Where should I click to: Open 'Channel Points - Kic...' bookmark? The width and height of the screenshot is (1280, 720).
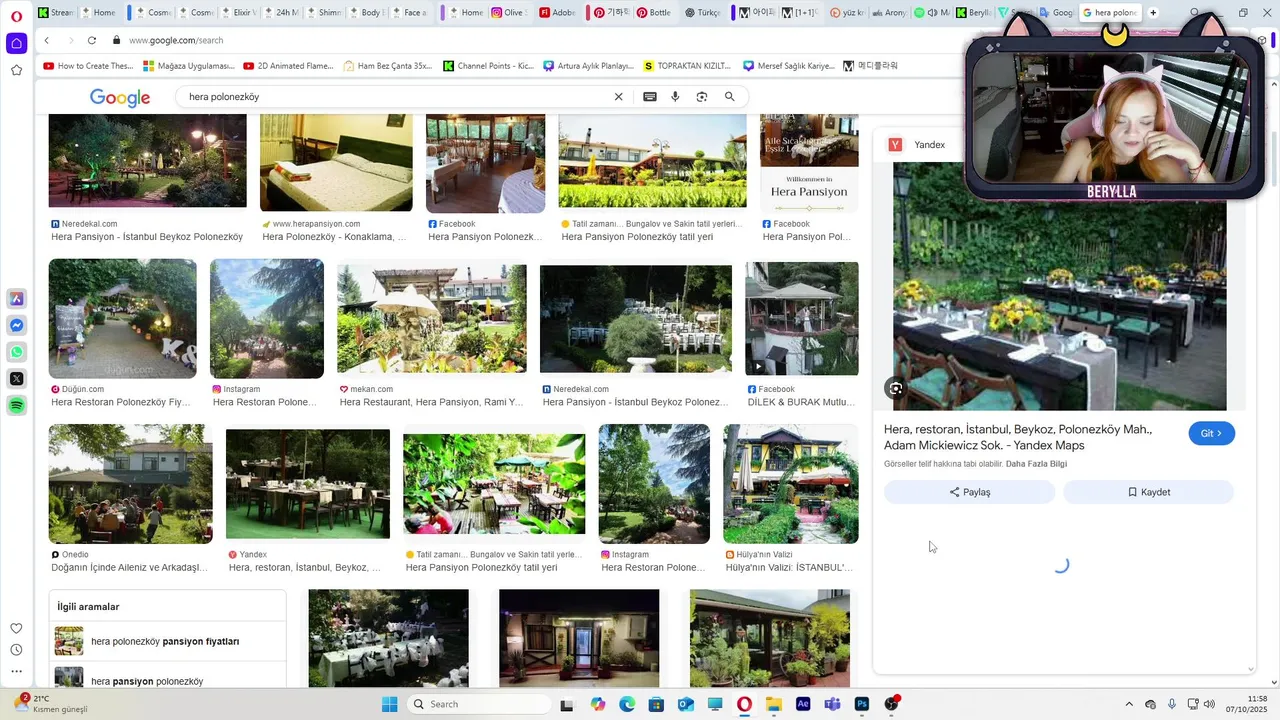[488, 66]
